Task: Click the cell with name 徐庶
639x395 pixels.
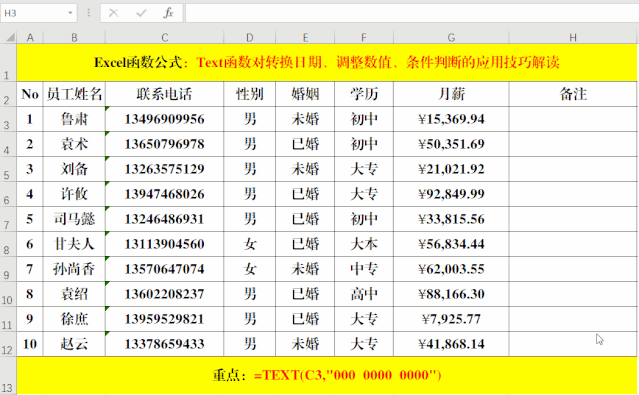Action: 74,319
